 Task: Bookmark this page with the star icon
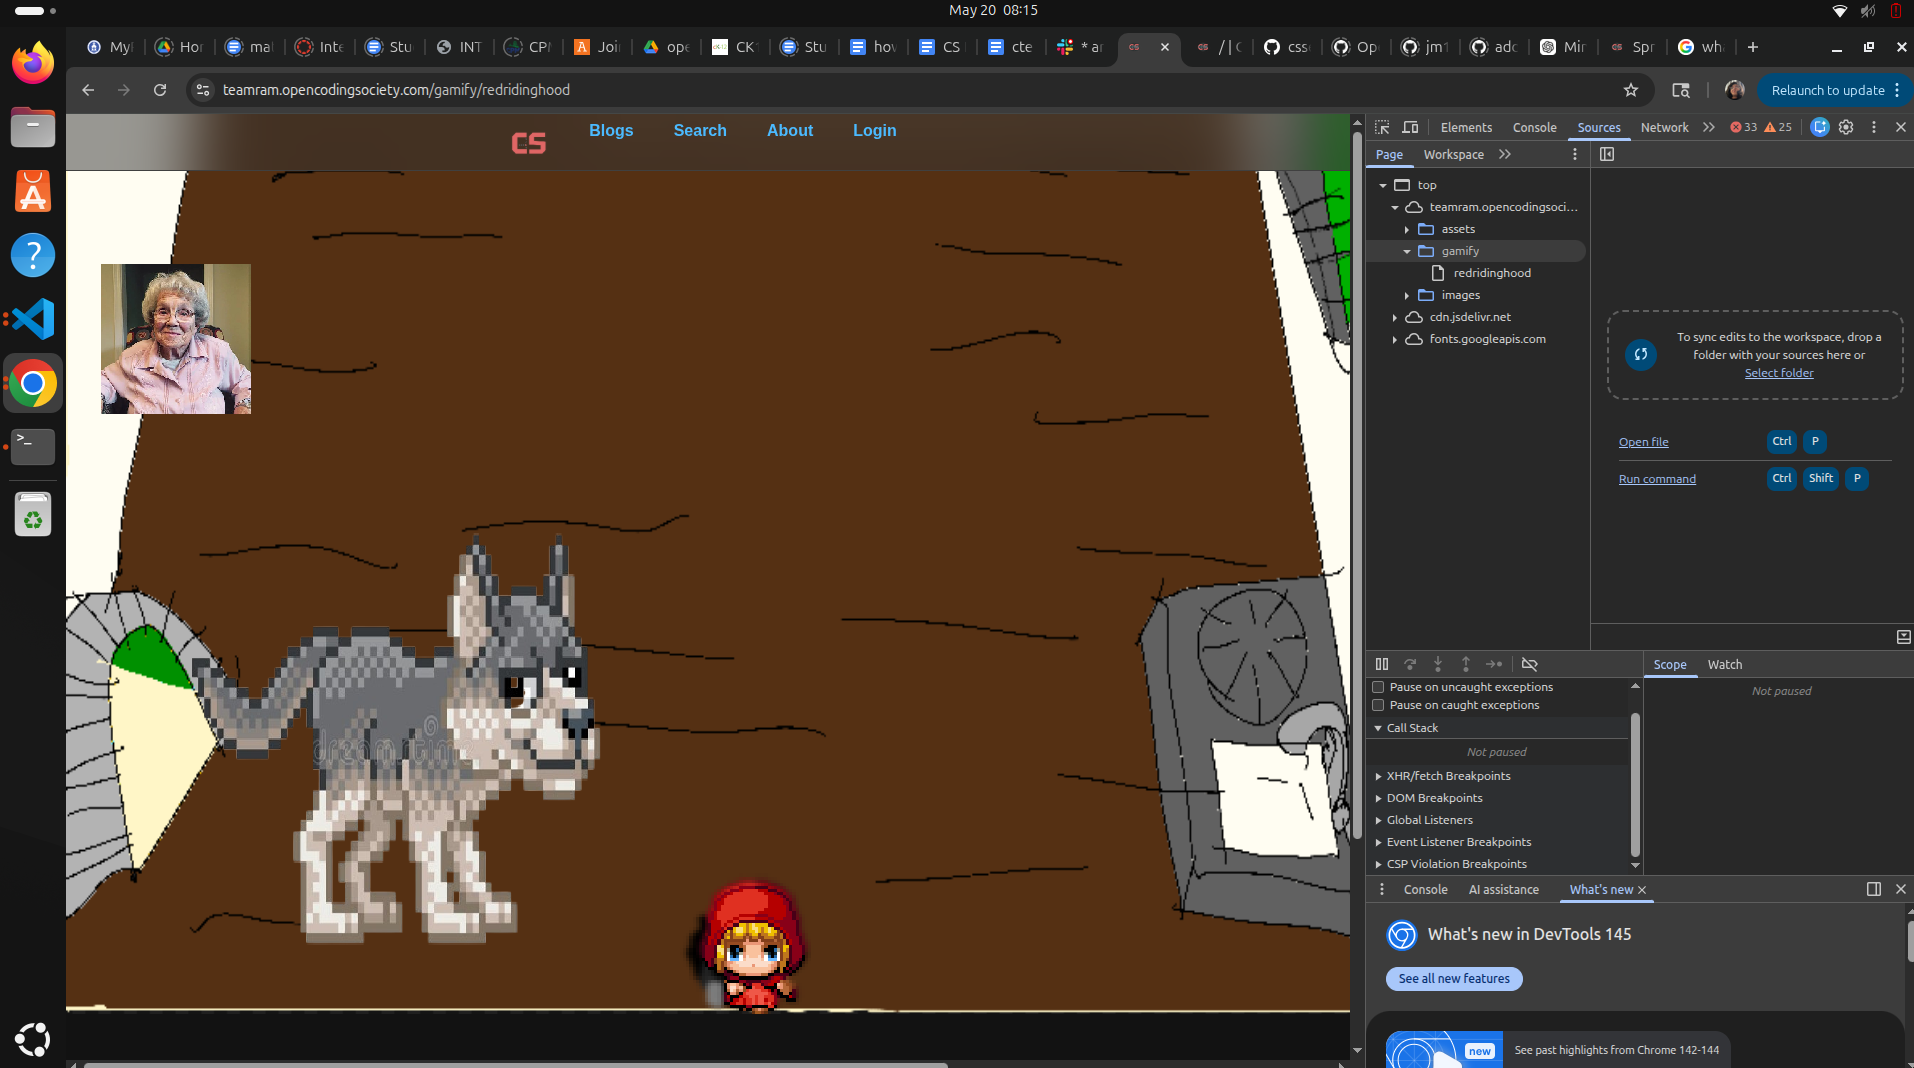(1631, 90)
